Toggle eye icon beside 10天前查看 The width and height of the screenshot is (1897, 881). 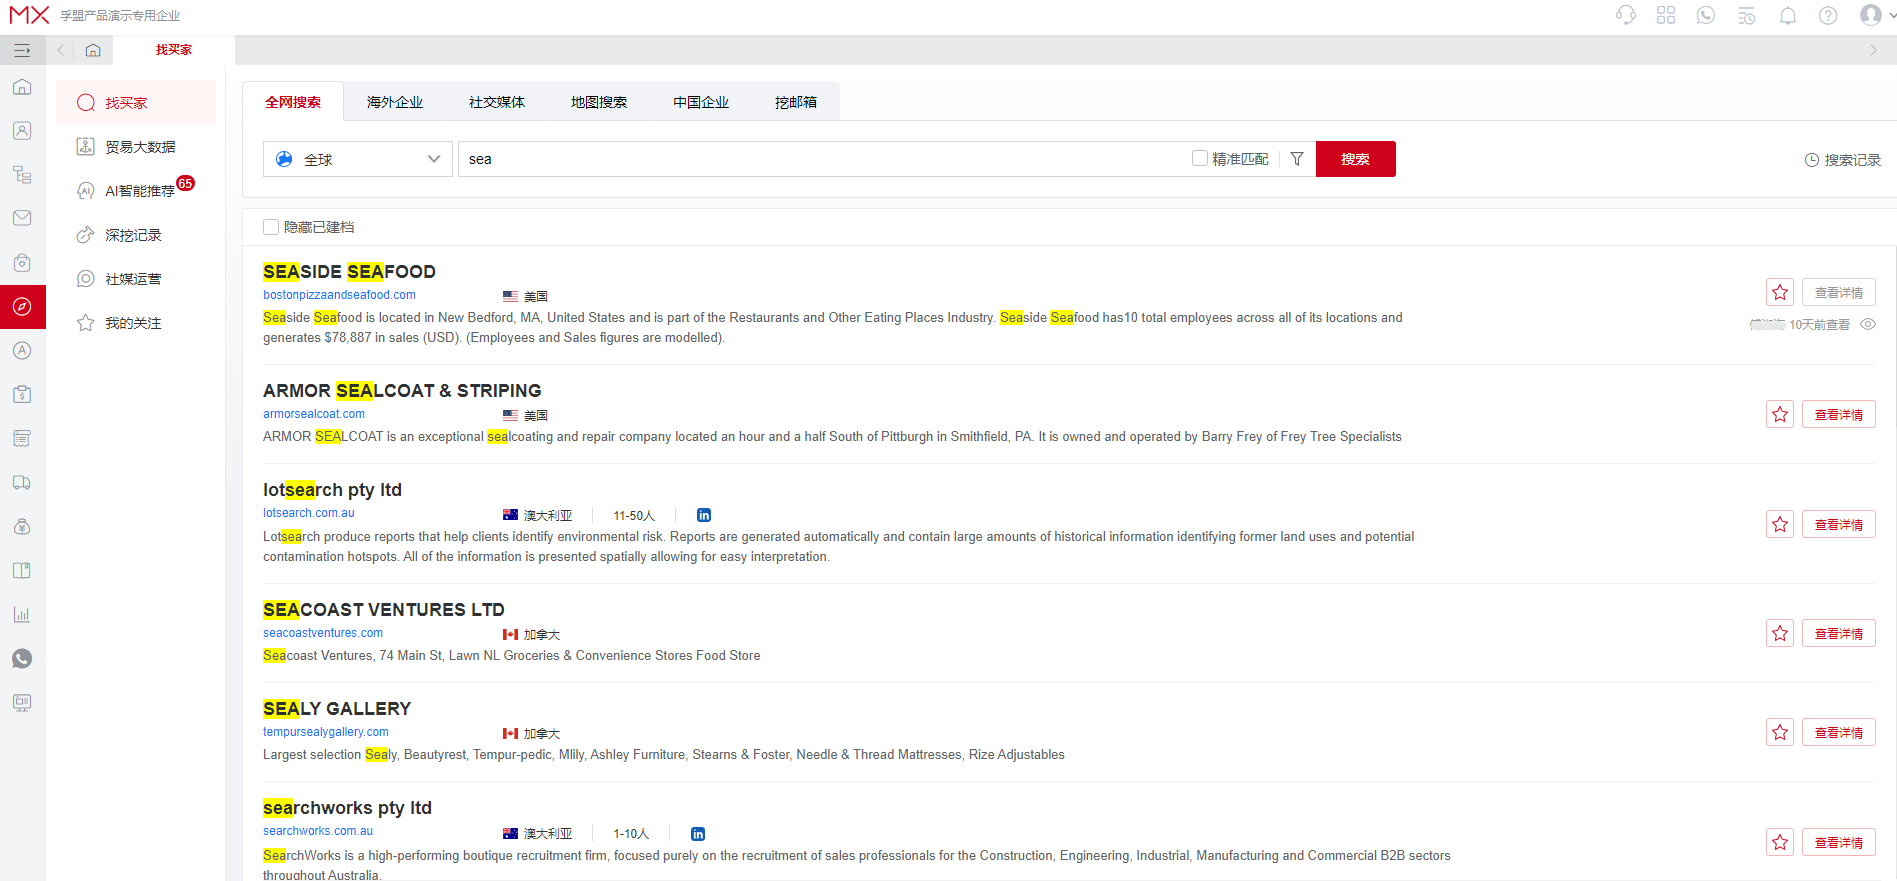[x=1868, y=324]
